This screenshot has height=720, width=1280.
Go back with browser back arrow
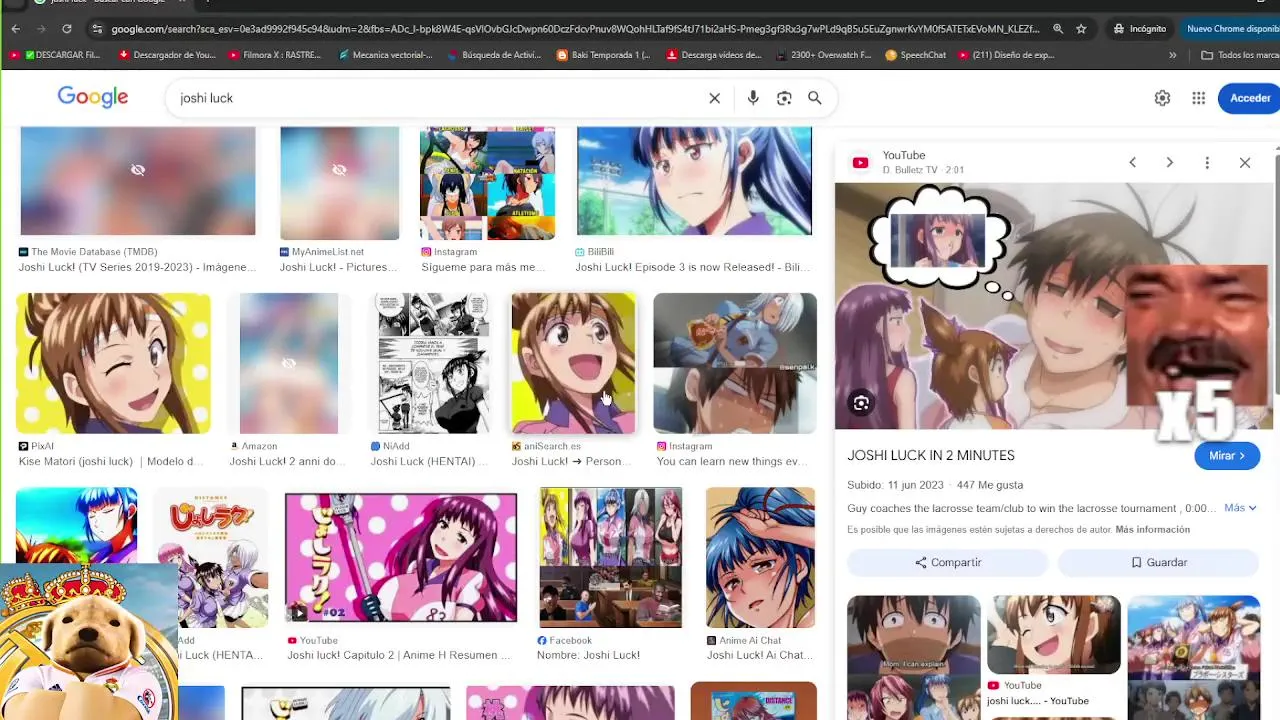pos(15,29)
